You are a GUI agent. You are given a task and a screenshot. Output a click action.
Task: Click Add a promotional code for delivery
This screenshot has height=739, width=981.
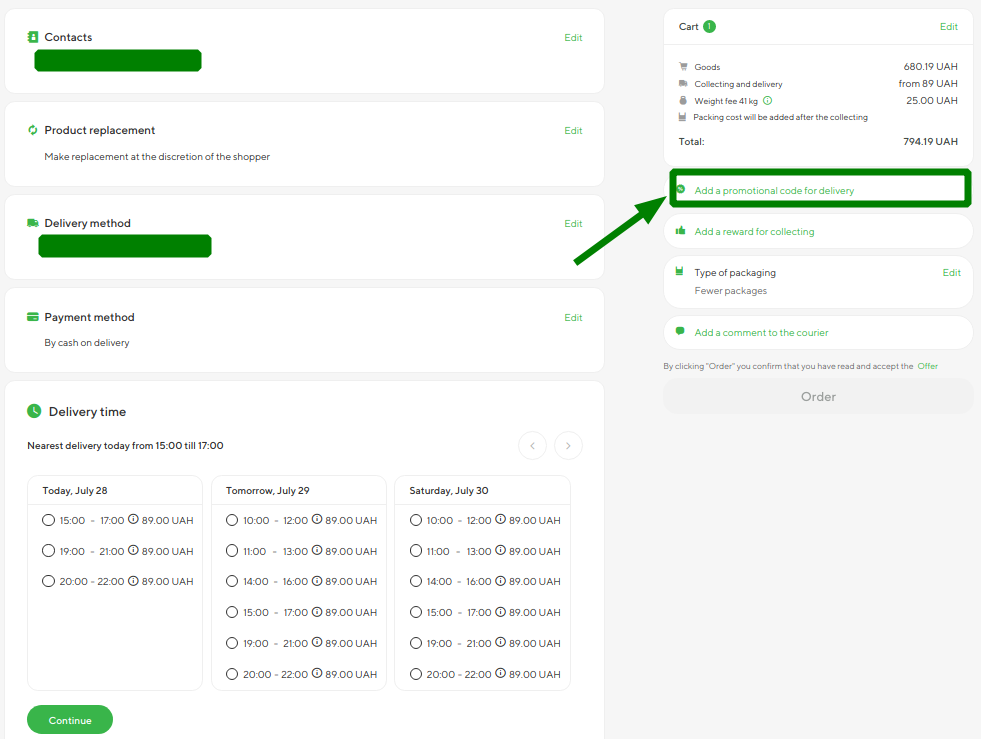(x=774, y=190)
